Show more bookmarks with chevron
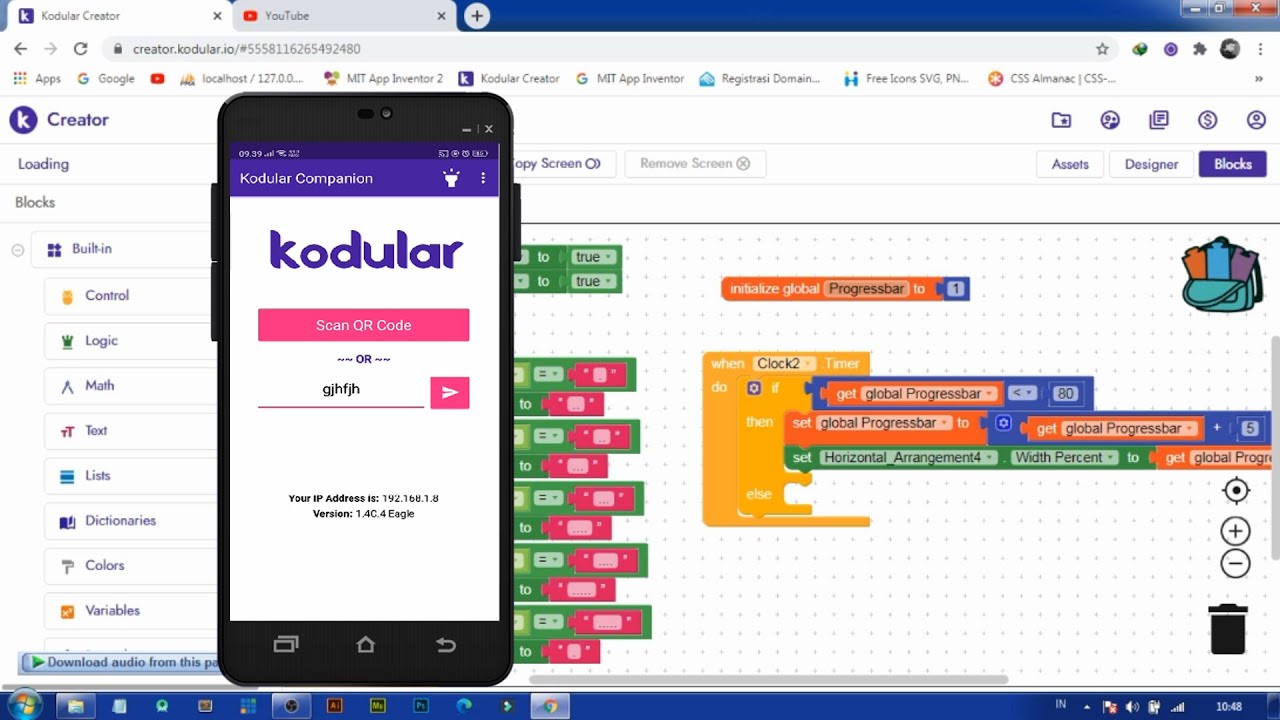The width and height of the screenshot is (1280, 720). 1259,78
